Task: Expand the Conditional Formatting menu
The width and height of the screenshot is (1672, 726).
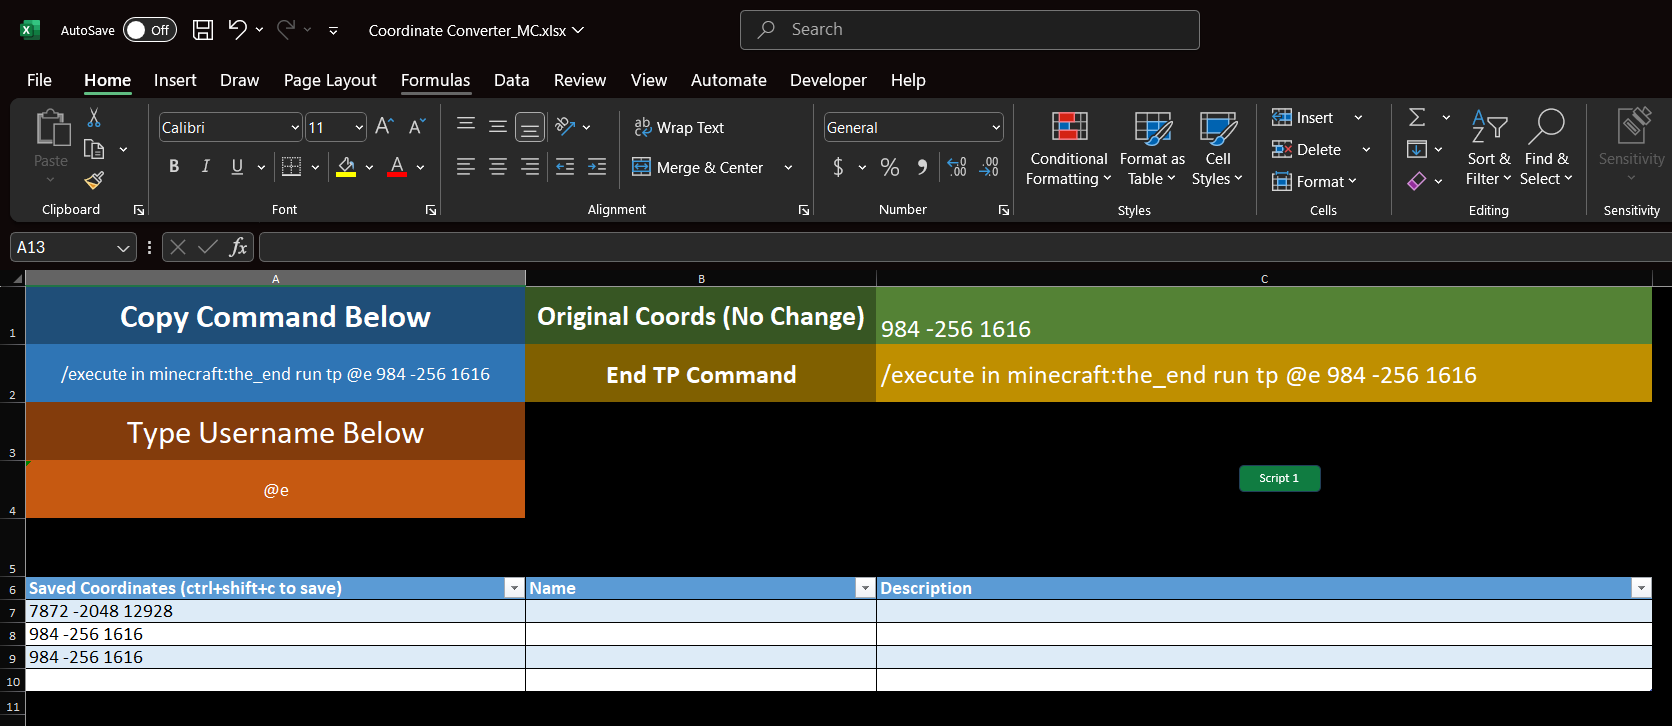Action: [1069, 150]
